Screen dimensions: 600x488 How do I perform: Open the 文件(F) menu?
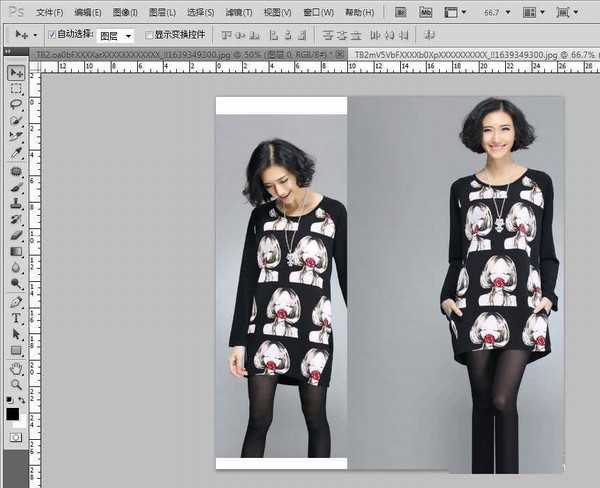pyautogui.click(x=49, y=13)
